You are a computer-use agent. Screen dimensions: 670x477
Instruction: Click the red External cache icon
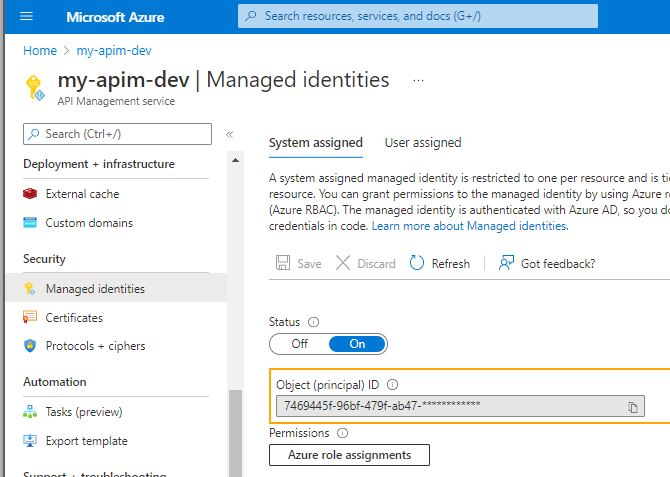click(x=30, y=194)
